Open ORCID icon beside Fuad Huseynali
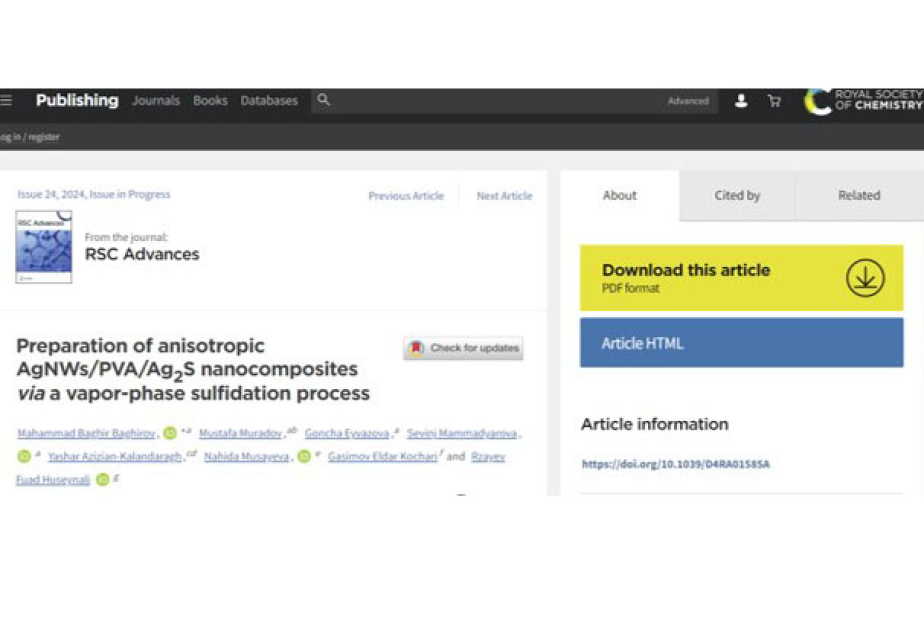This screenshot has height=630, width=924. tap(103, 480)
